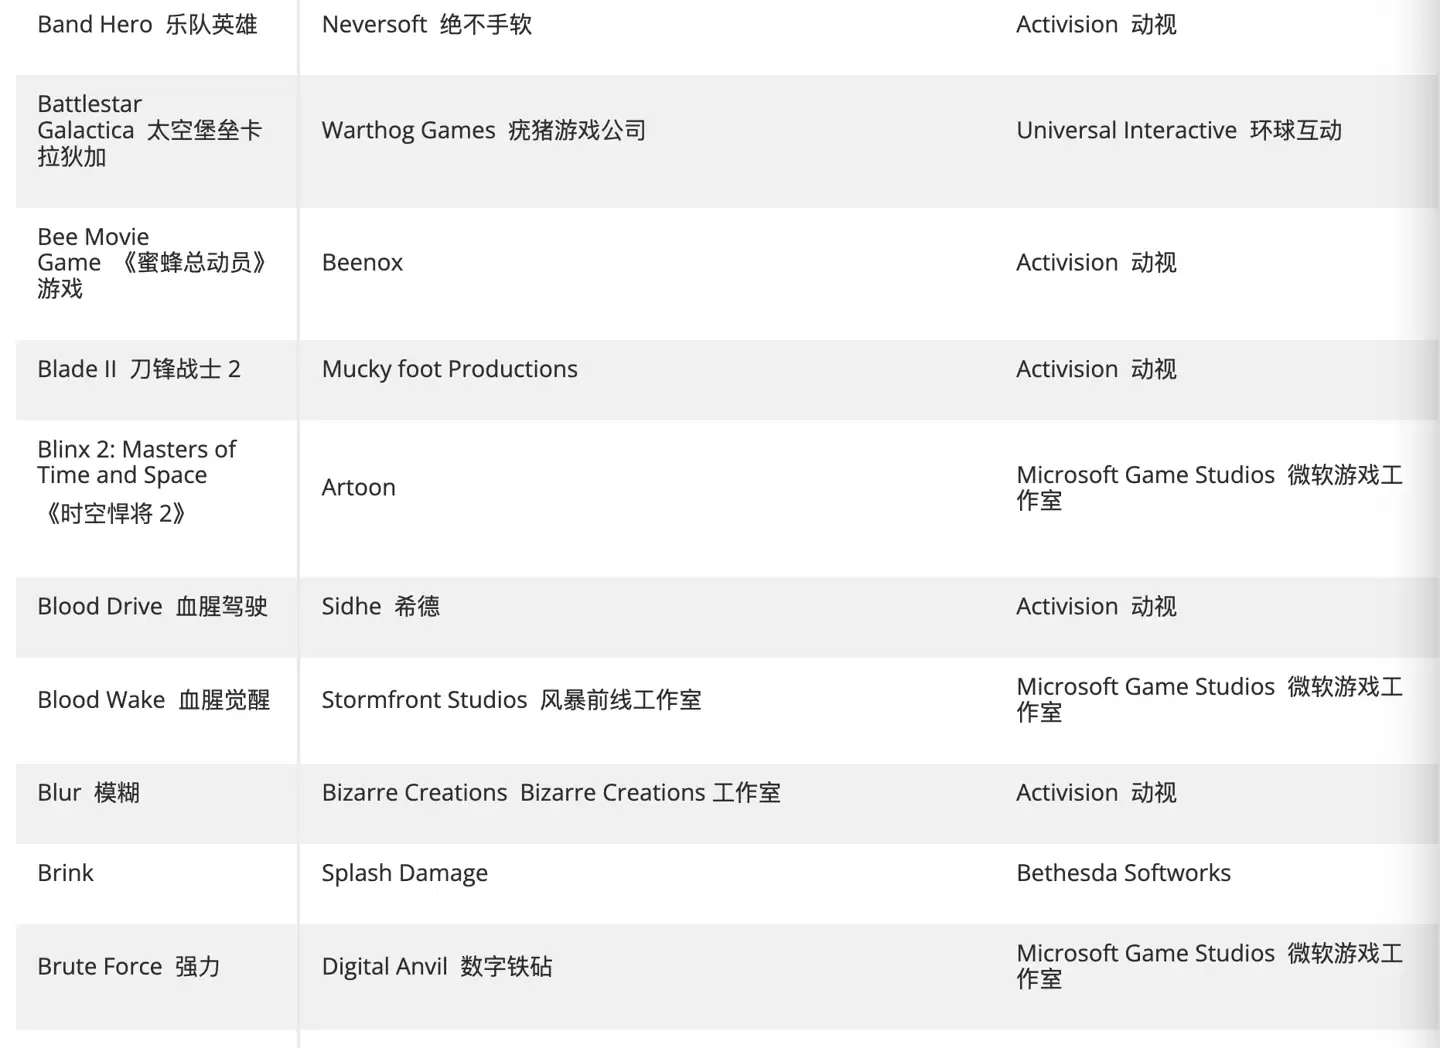Select the Digital Anvil developer for Brute Force
1440x1048 pixels.
[x=437, y=966]
